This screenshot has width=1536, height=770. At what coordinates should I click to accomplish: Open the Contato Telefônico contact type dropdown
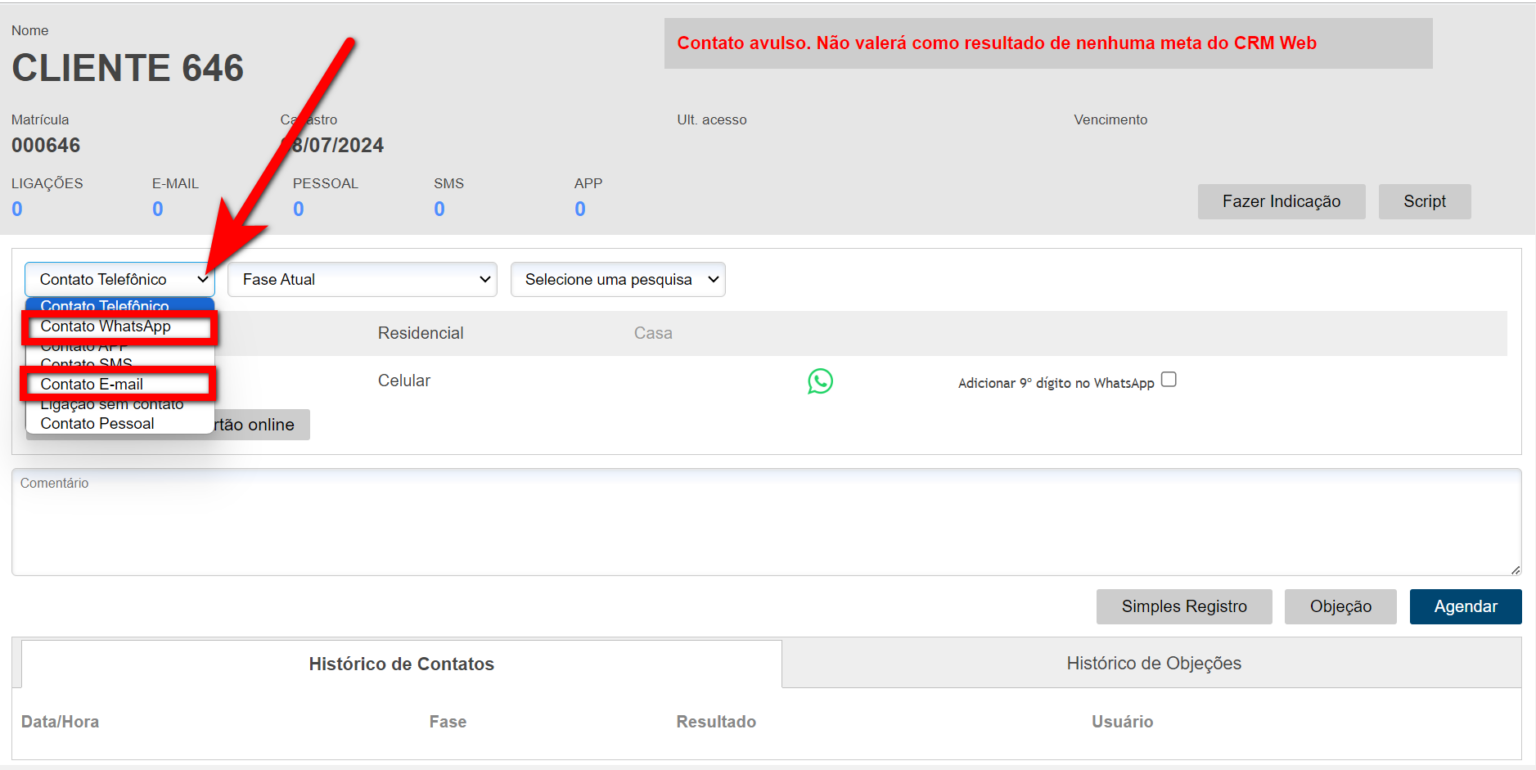point(119,280)
